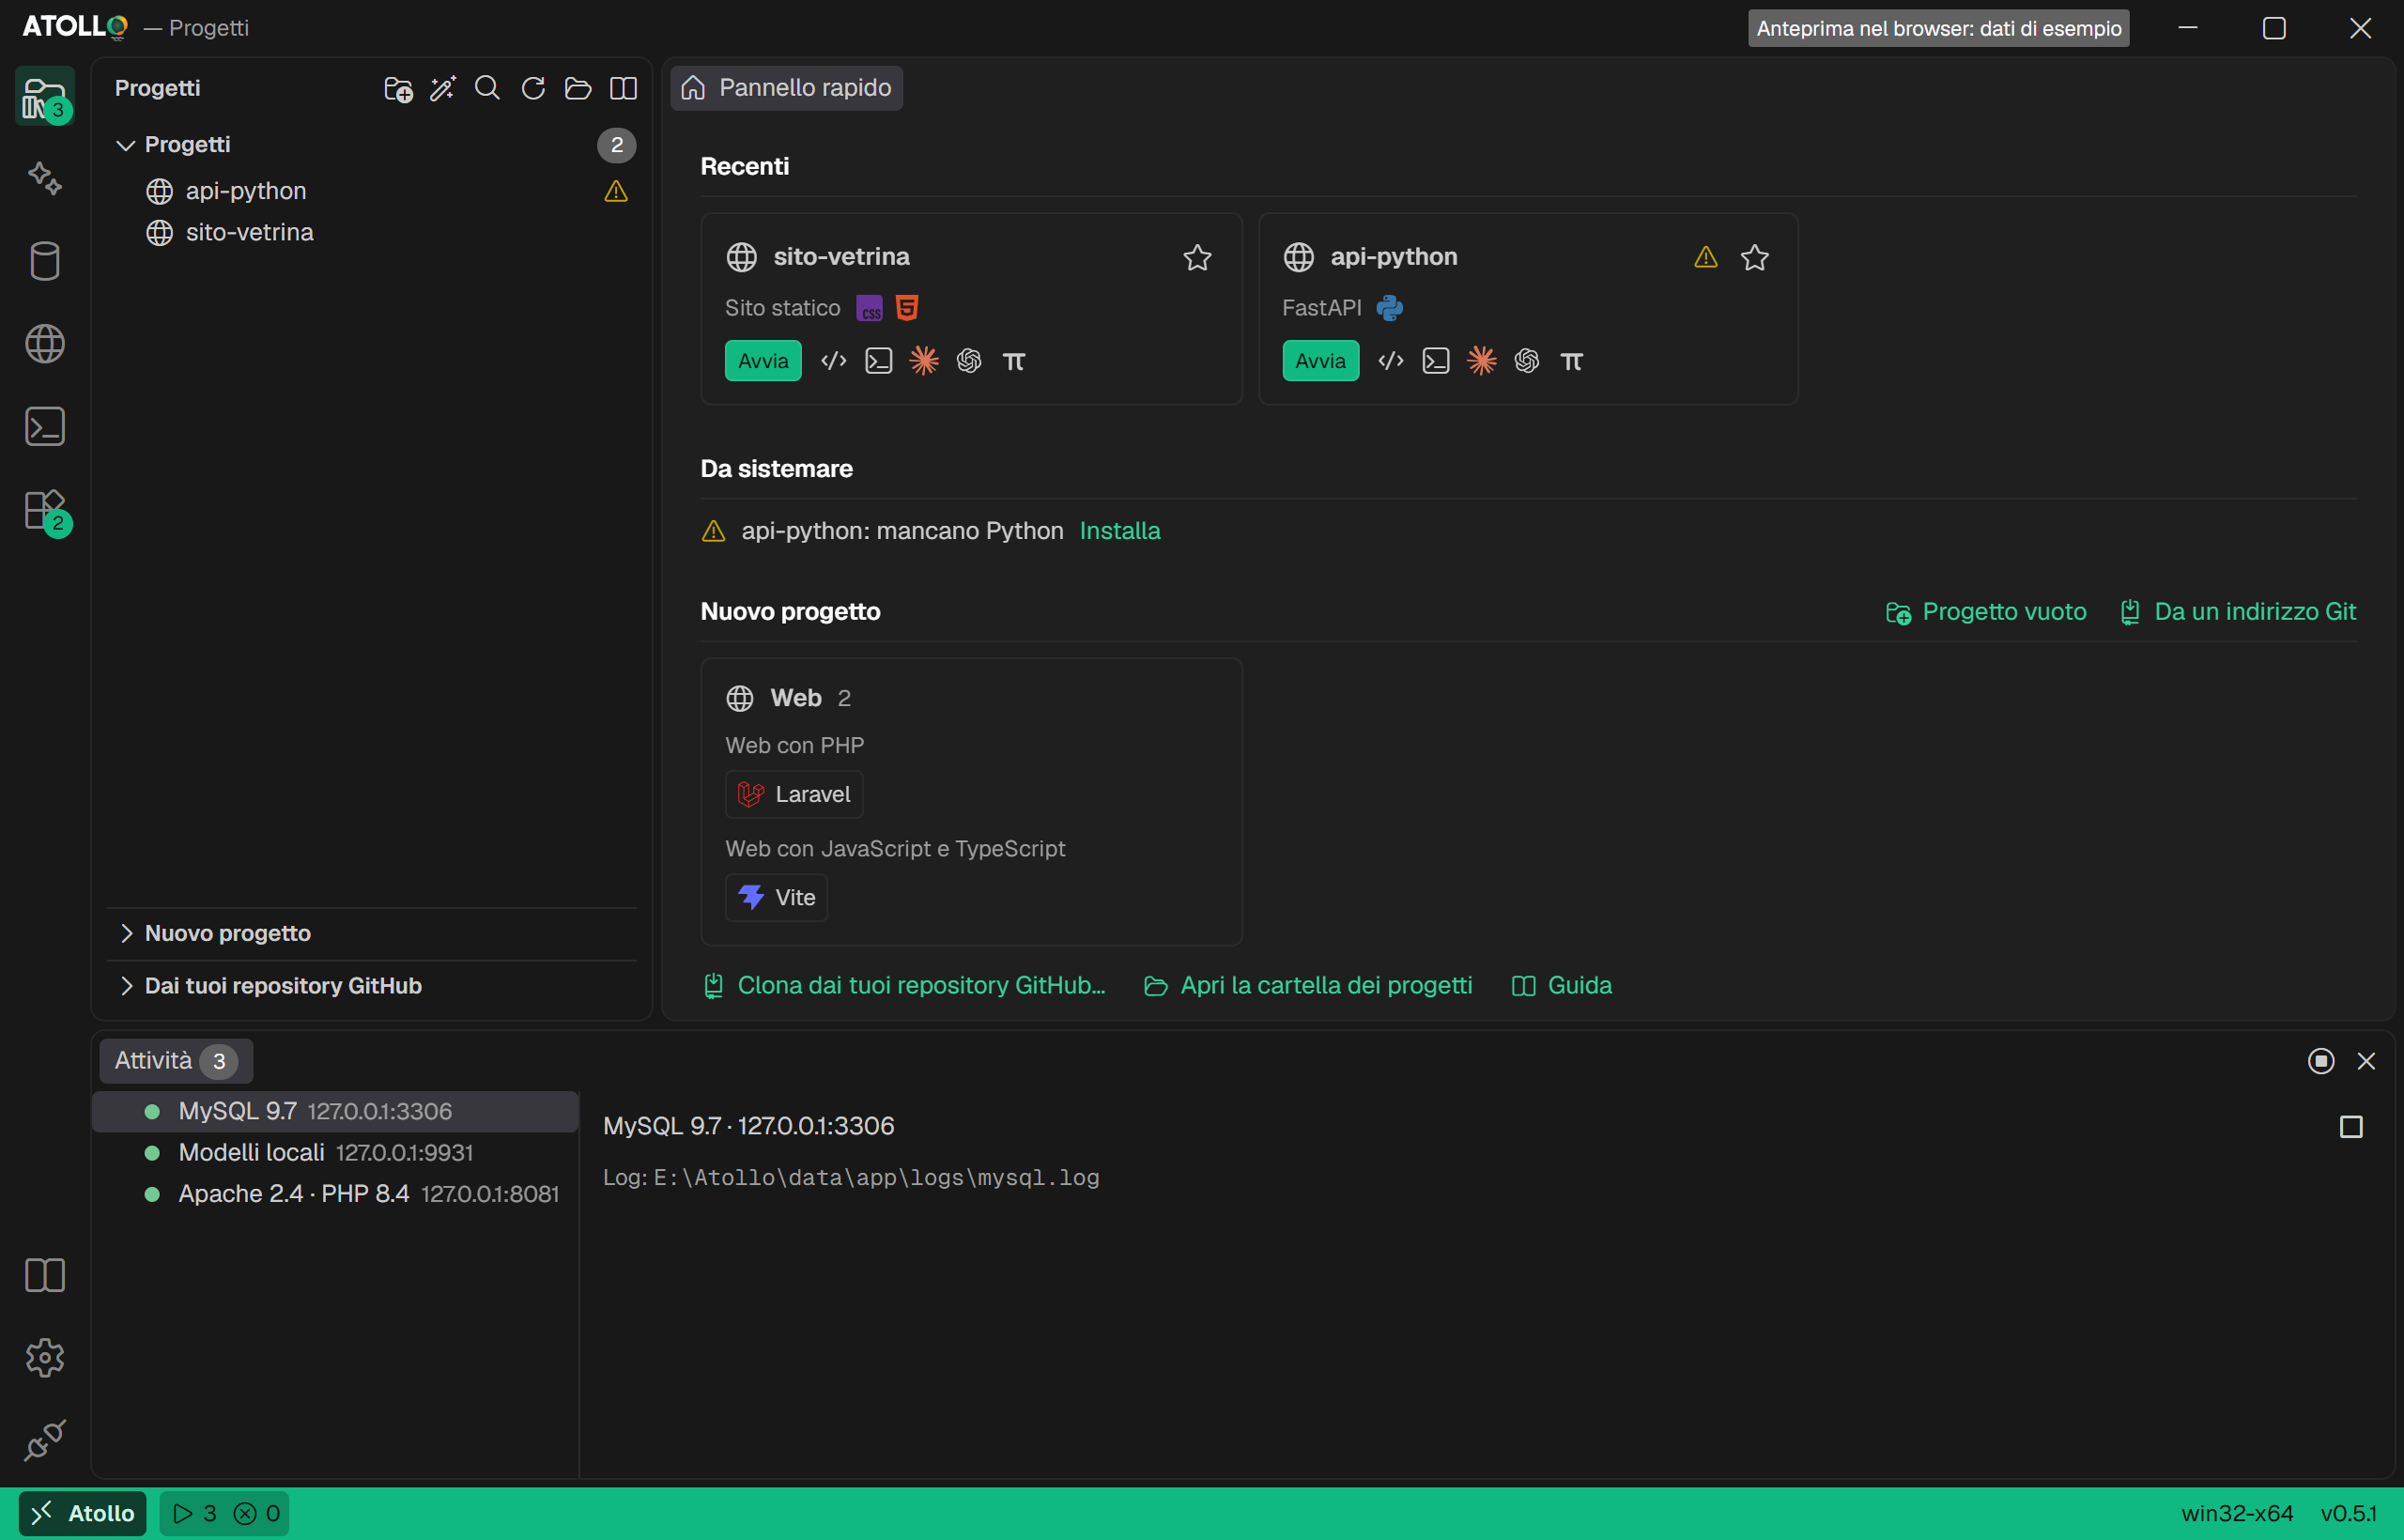Stop the MySQL 9.7 service square button
Image resolution: width=2404 pixels, height=1540 pixels.
2351,1127
